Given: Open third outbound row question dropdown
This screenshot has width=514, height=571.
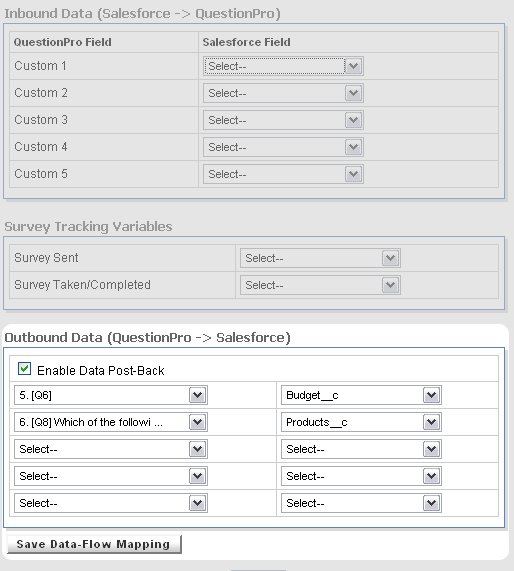Looking at the screenshot, I should (111, 449).
